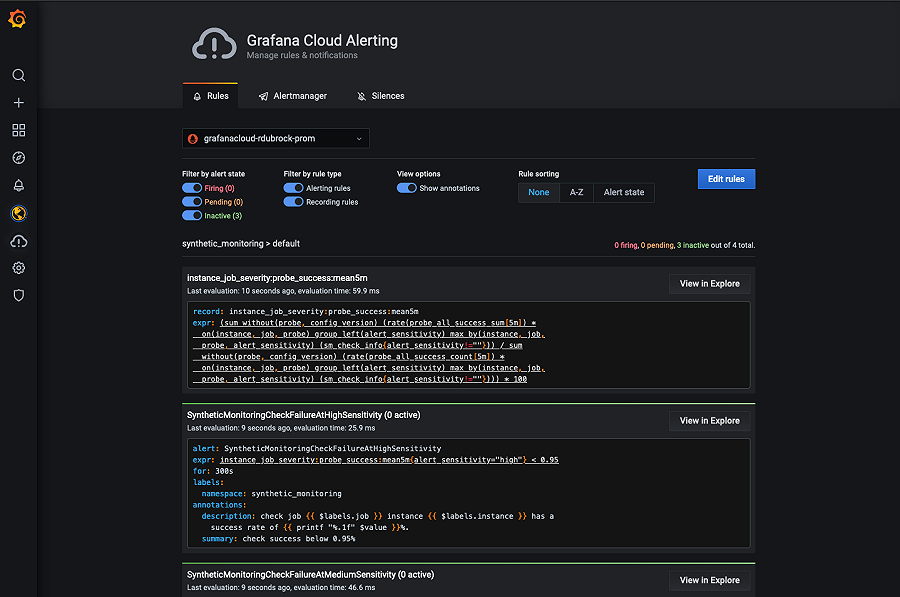Click the Create plus icon in sidebar
The height and width of the screenshot is (597, 900).
[x=17, y=102]
